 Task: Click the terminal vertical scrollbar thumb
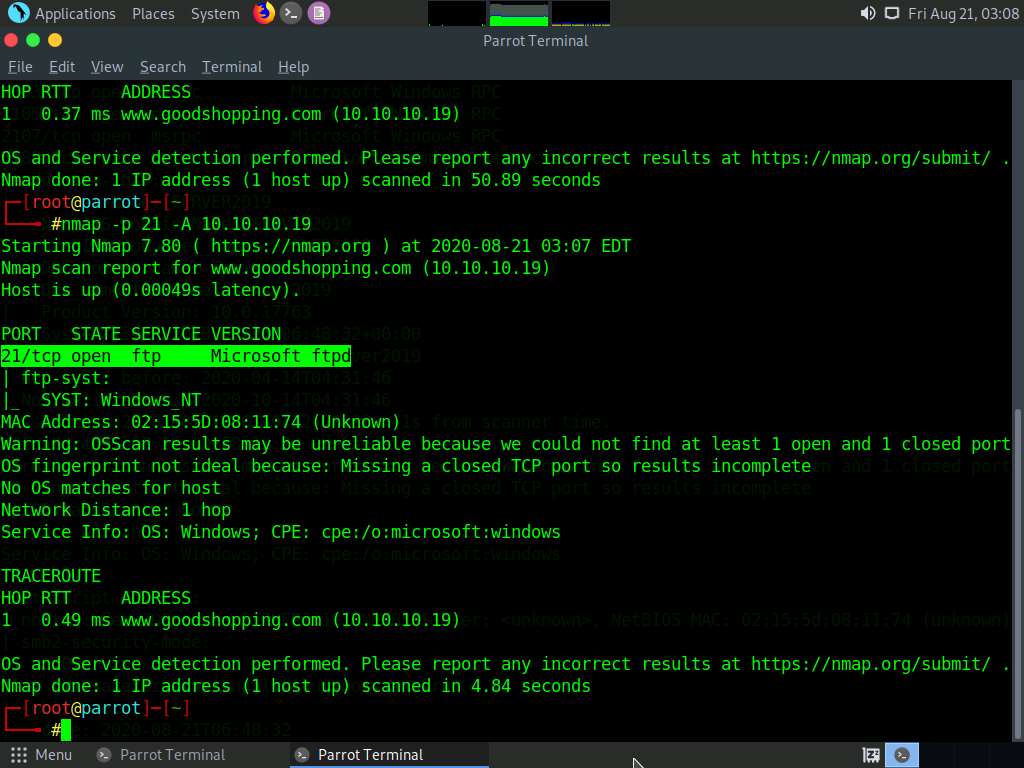pyautogui.click(x=1017, y=573)
